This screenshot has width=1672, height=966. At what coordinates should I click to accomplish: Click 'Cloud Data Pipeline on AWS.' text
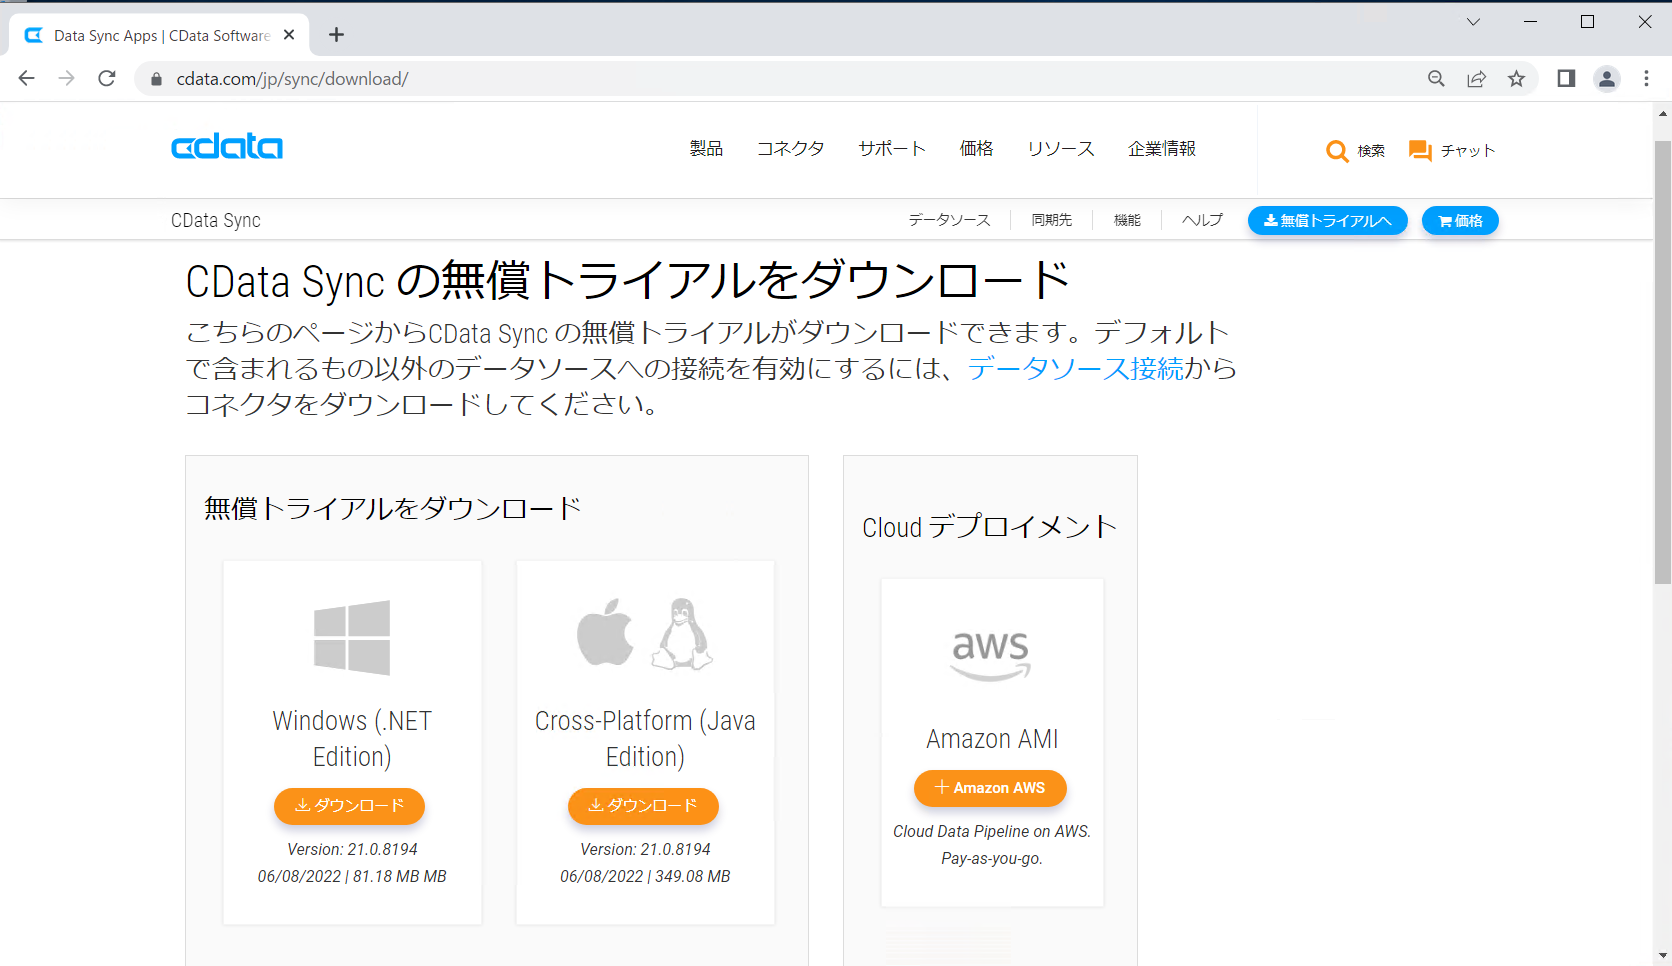point(992,831)
